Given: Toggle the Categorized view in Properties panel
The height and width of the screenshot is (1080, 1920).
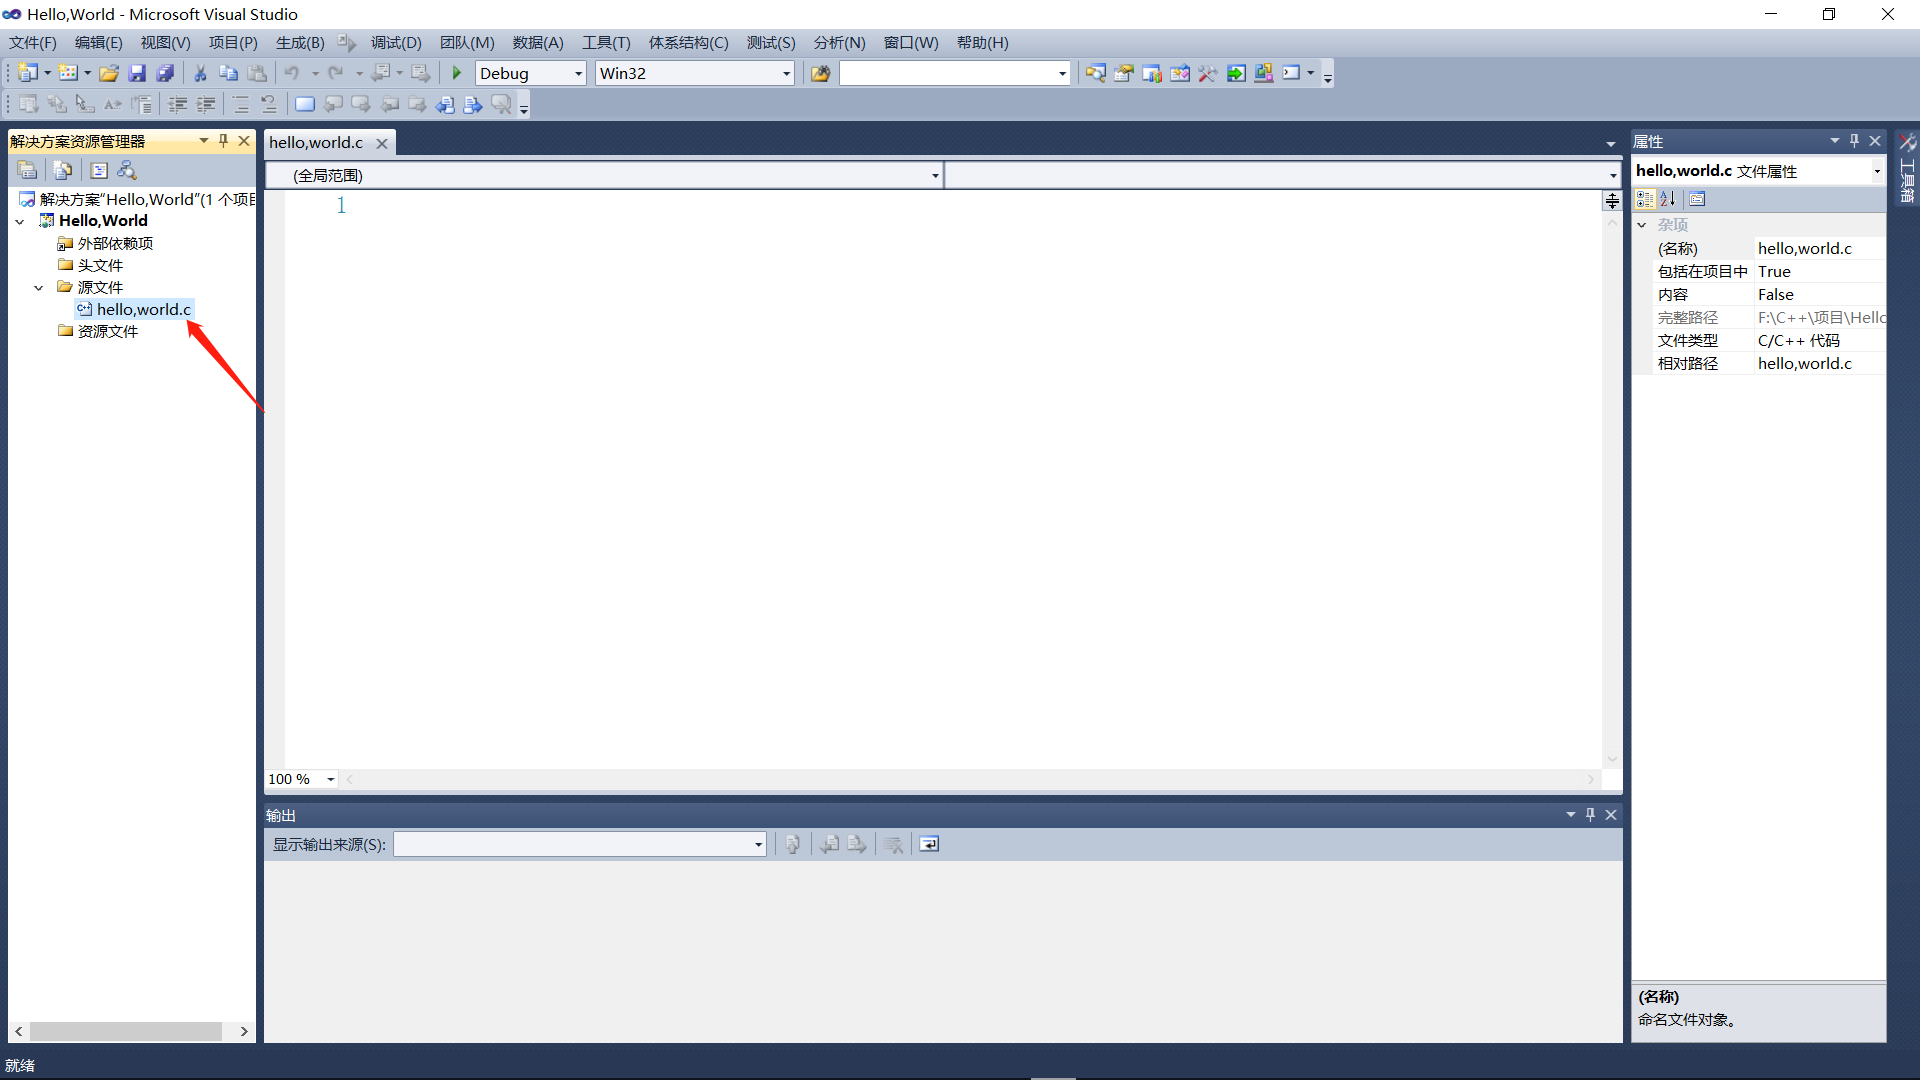Looking at the screenshot, I should pyautogui.click(x=1645, y=199).
